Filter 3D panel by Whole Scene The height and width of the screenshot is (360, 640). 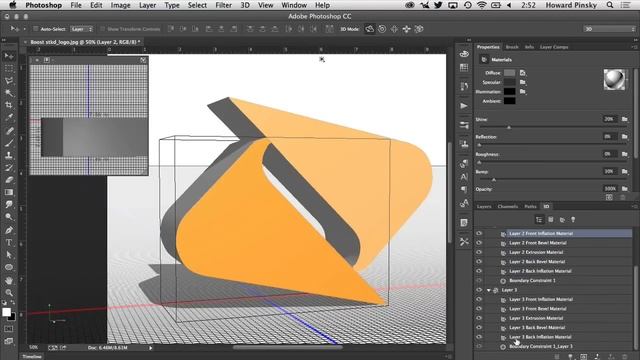point(539,220)
